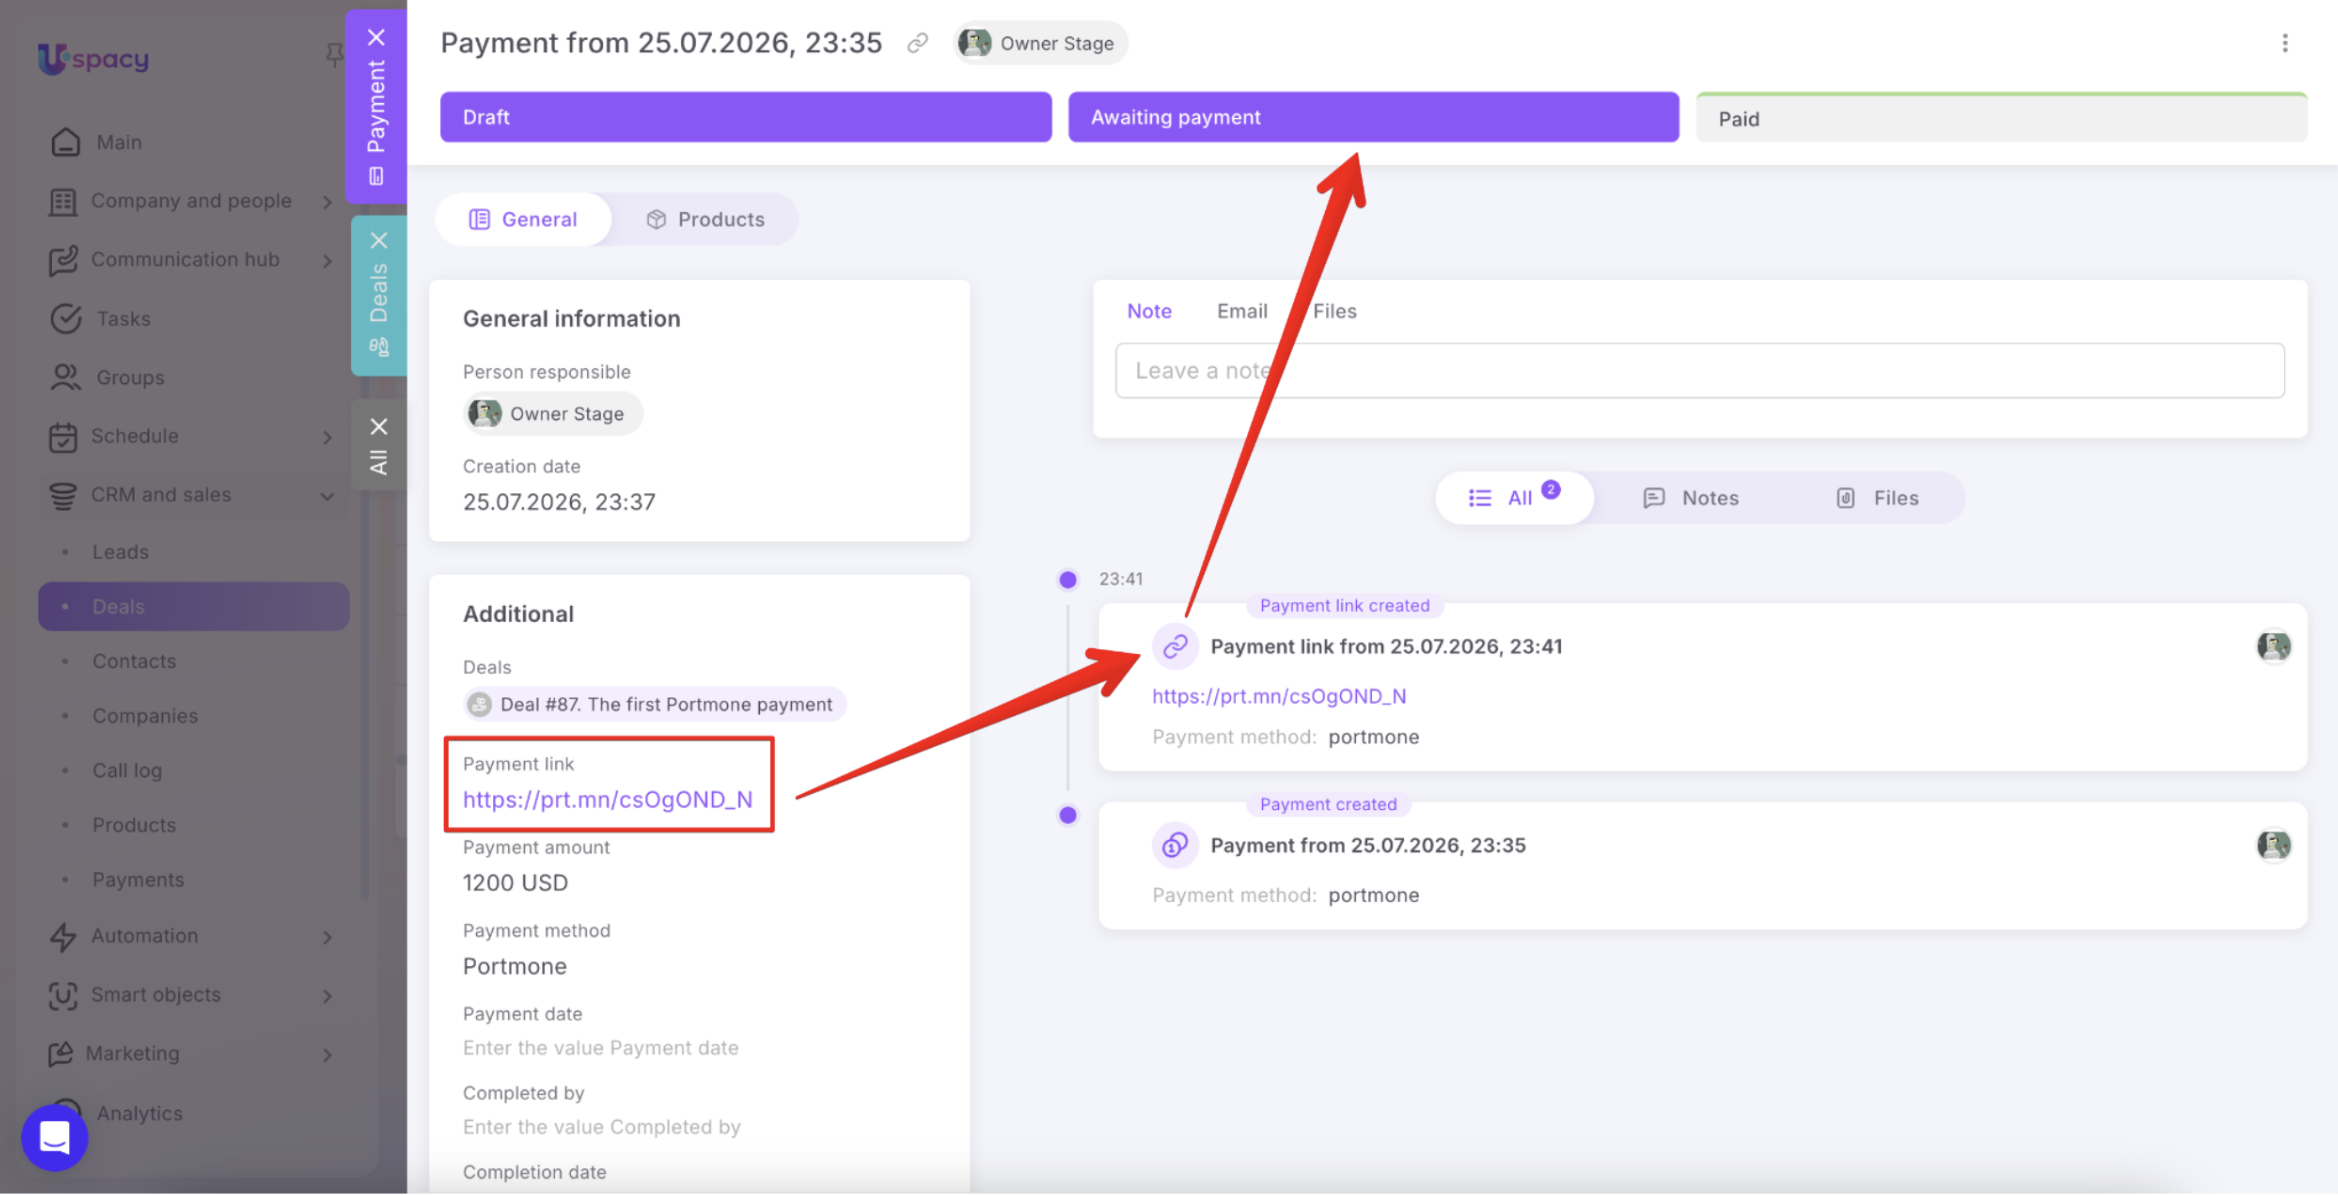Close the All side panel tab
The width and height of the screenshot is (2338, 1196).
click(379, 427)
